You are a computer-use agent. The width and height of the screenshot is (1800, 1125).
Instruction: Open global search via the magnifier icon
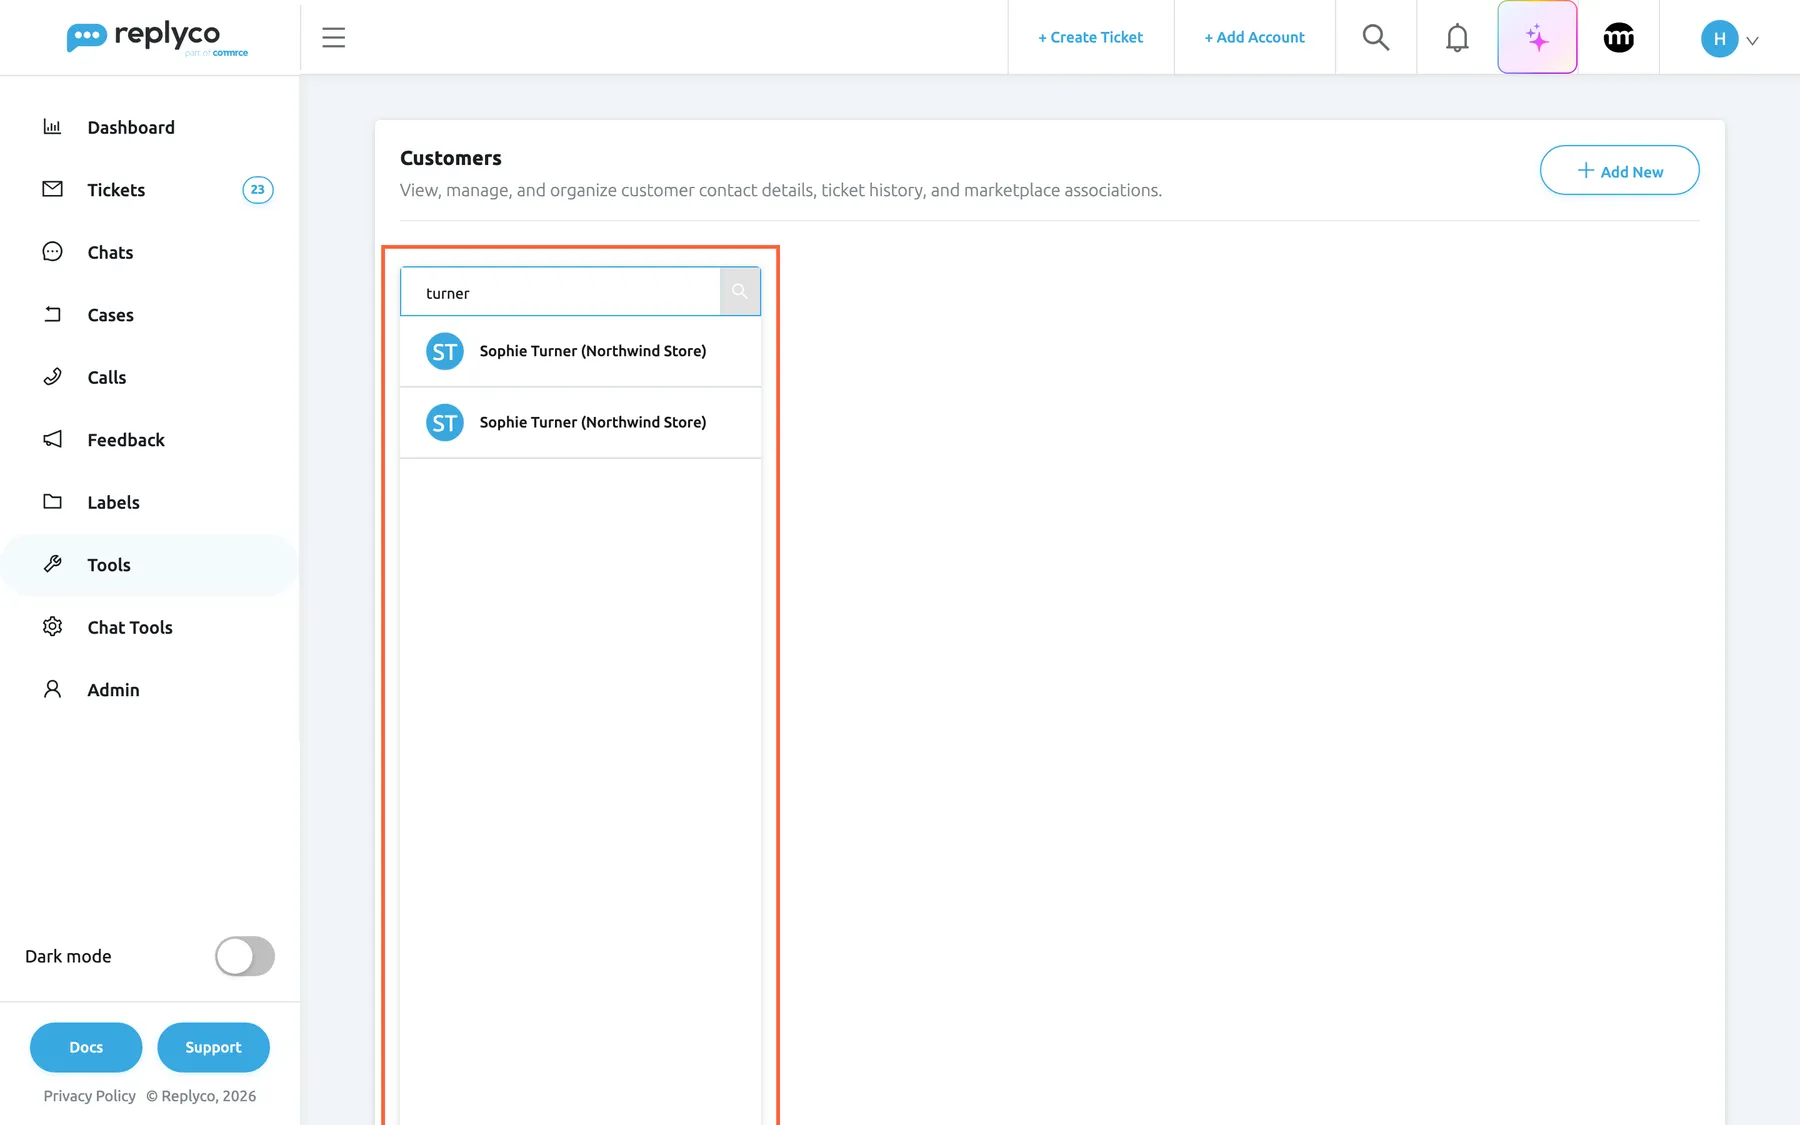(1376, 37)
